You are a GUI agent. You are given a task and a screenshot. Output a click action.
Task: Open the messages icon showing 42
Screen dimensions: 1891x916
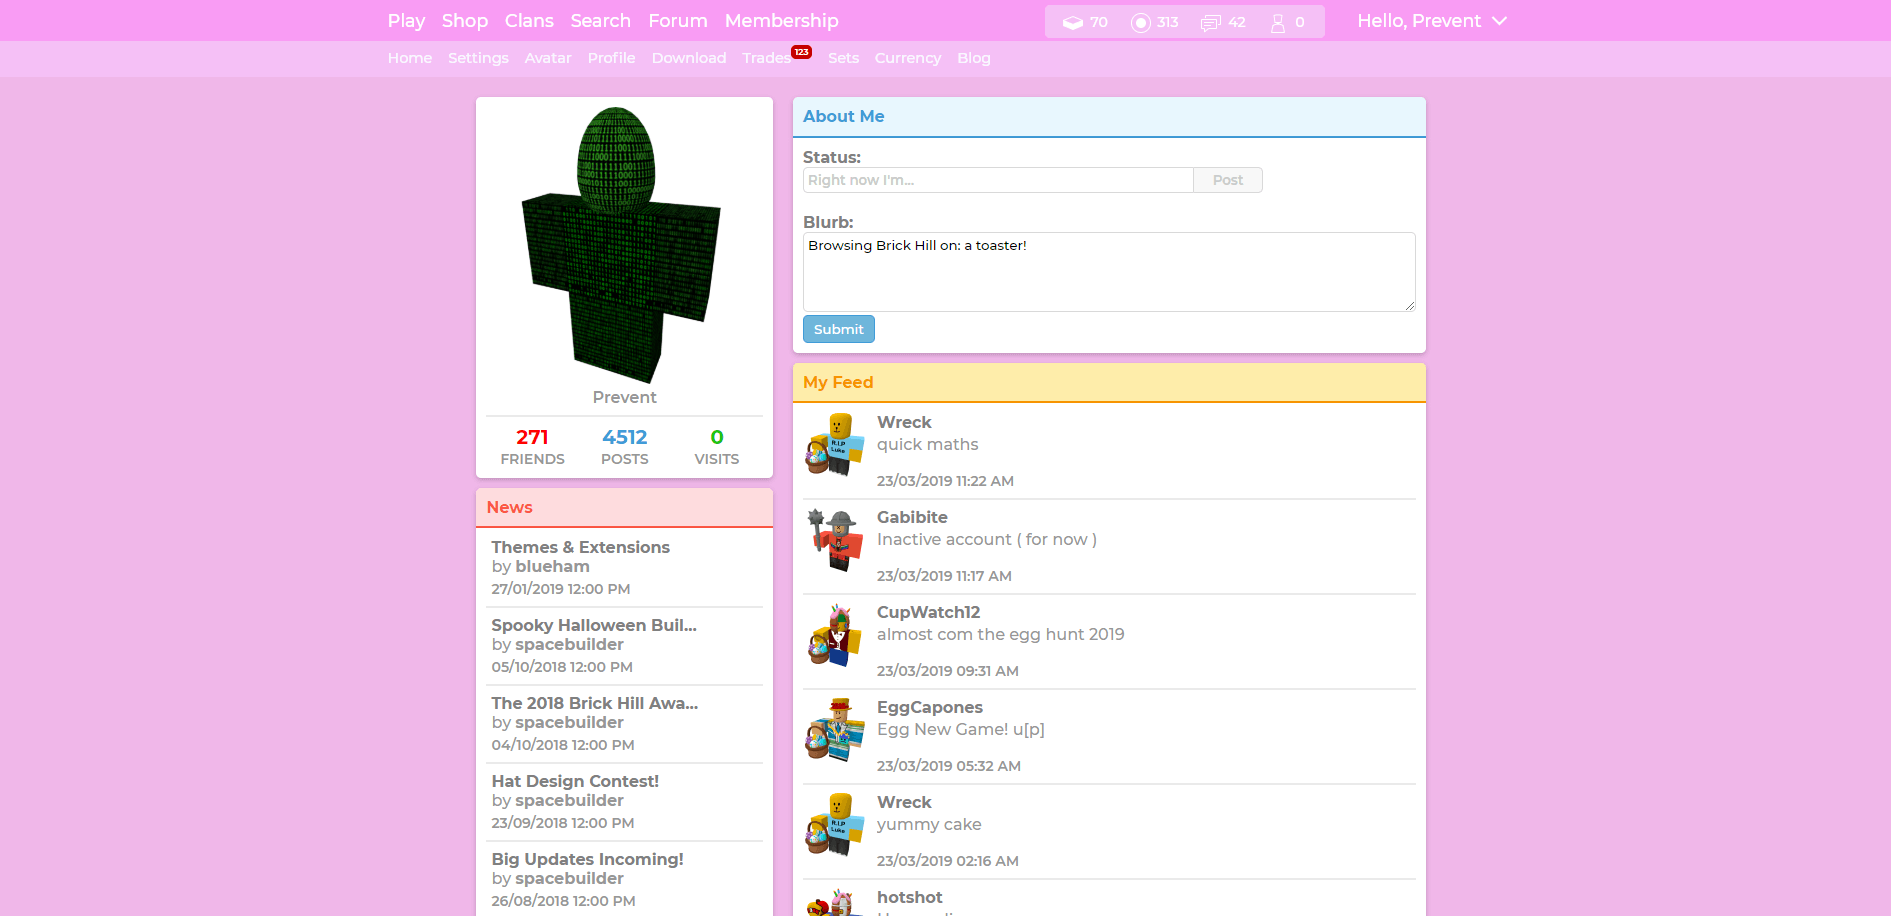click(1212, 21)
